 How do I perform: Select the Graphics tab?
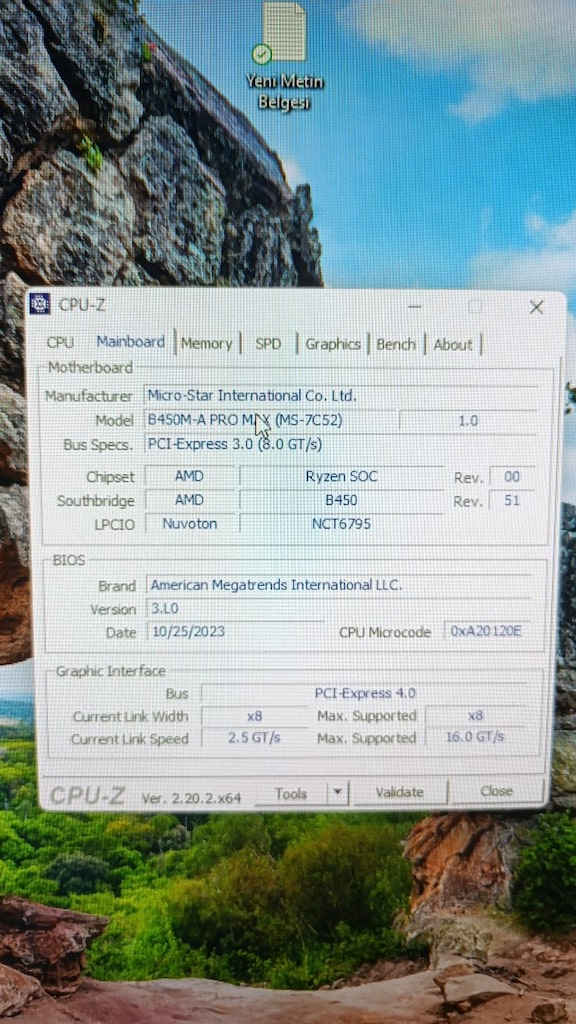point(333,344)
